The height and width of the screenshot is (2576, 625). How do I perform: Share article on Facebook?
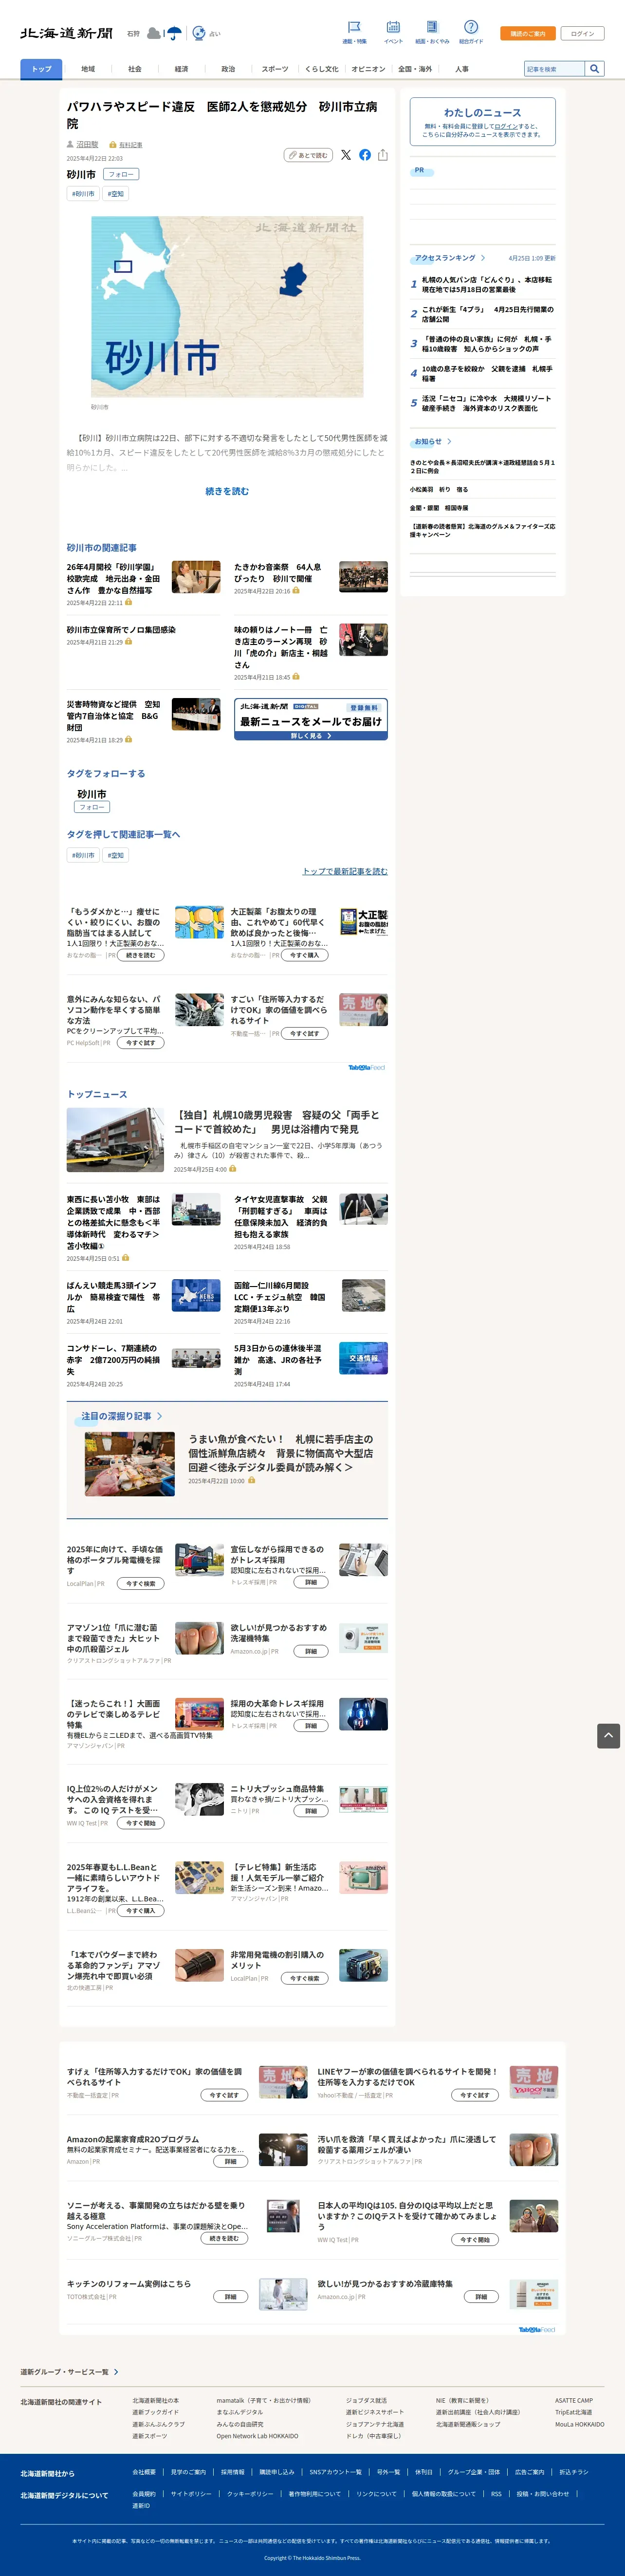(365, 155)
